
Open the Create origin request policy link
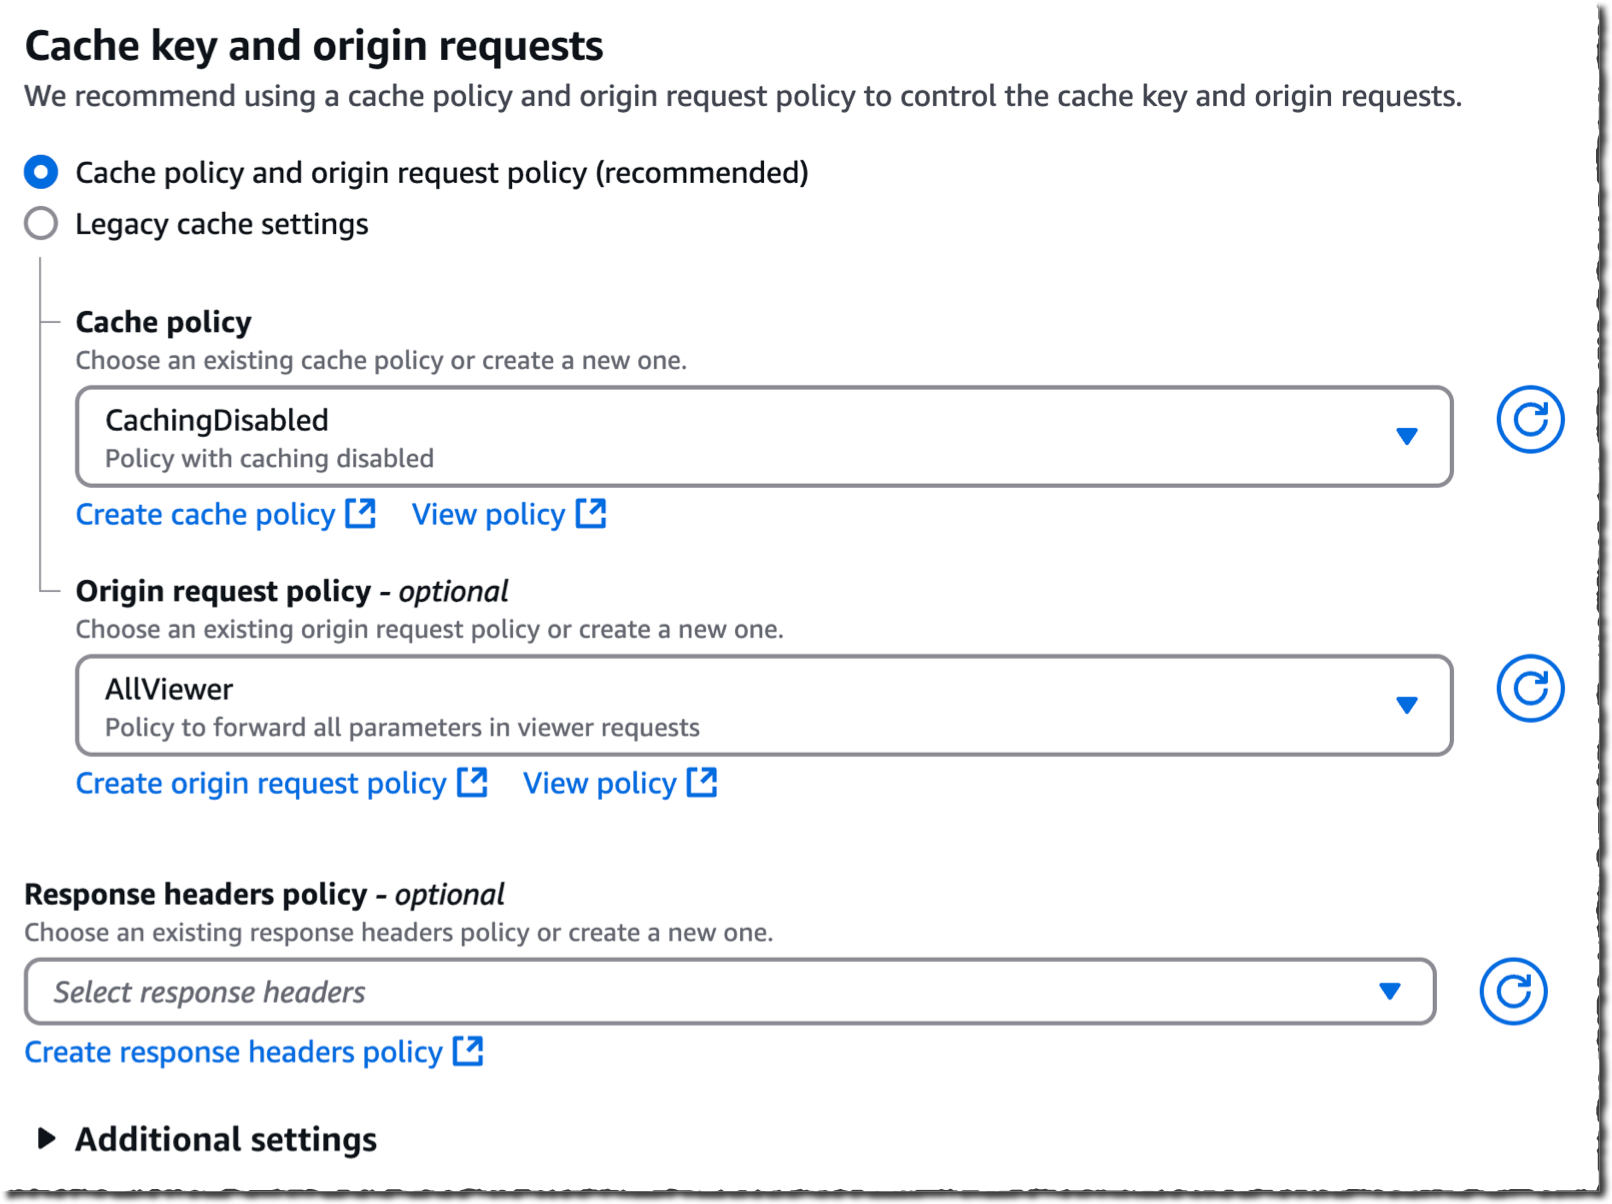click(x=260, y=784)
